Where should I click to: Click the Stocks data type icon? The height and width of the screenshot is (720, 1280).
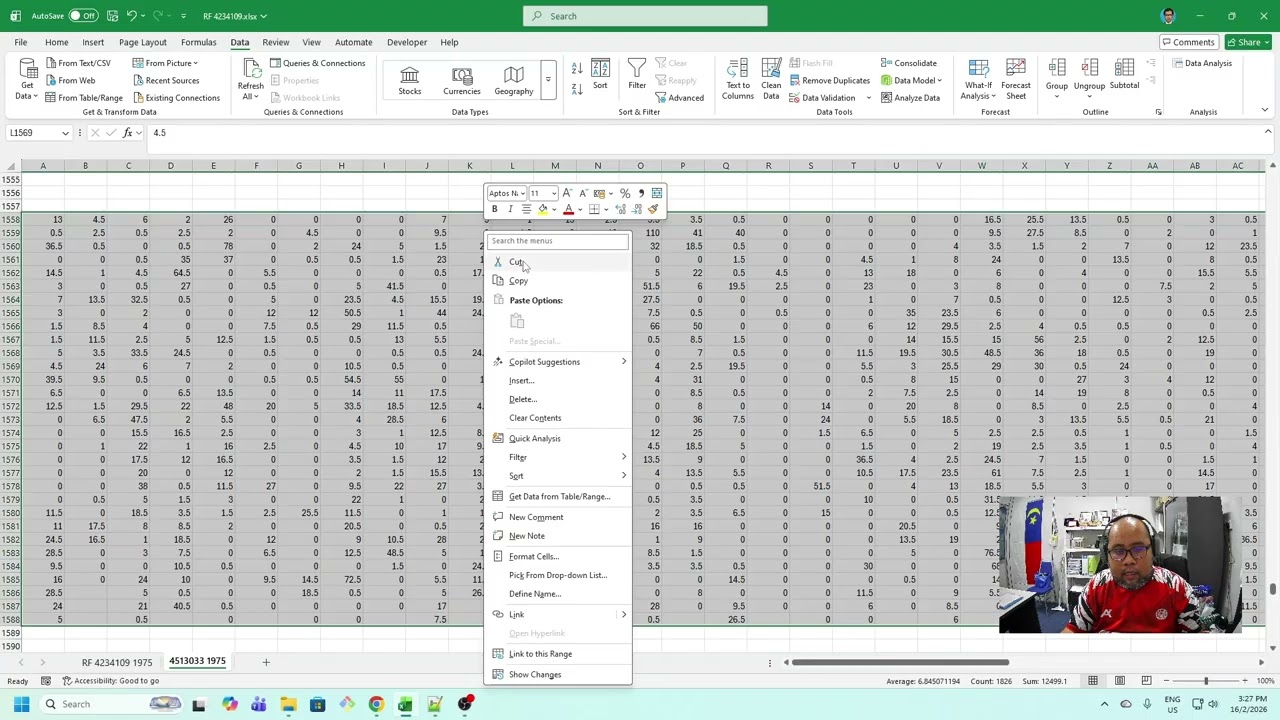[410, 81]
